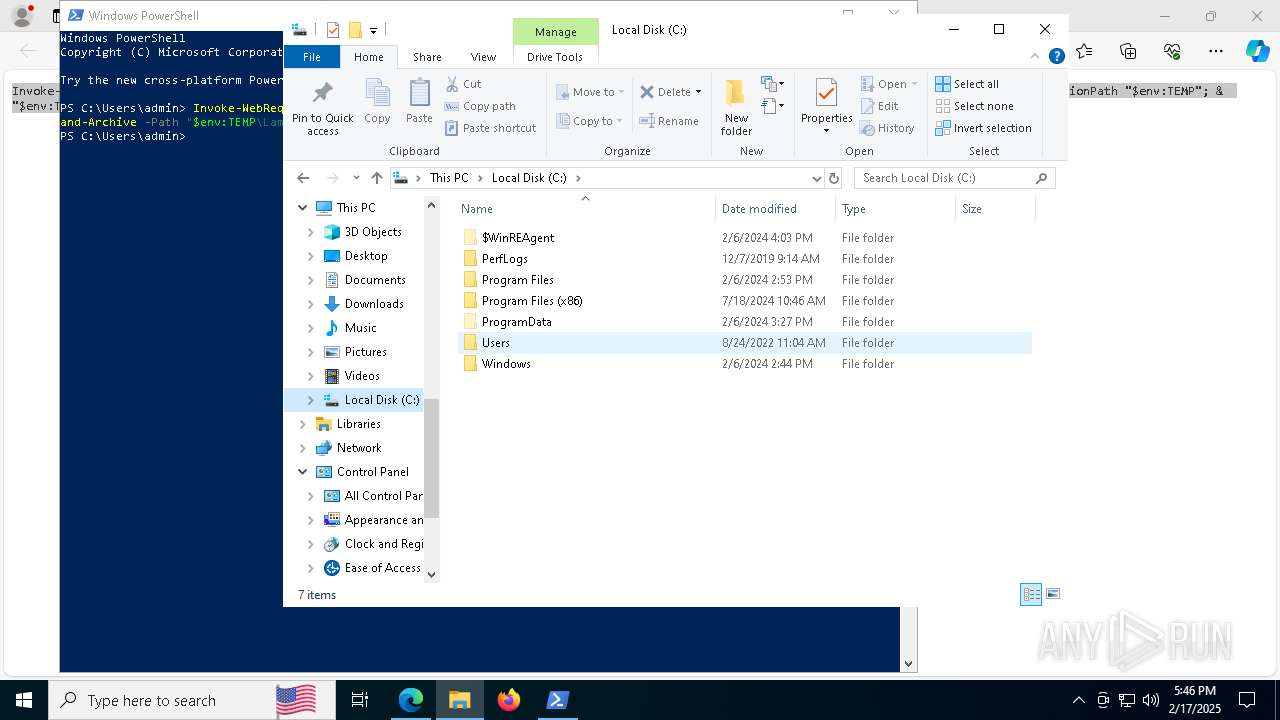Click the History ribbon command
The image size is (1280, 720).
click(887, 128)
